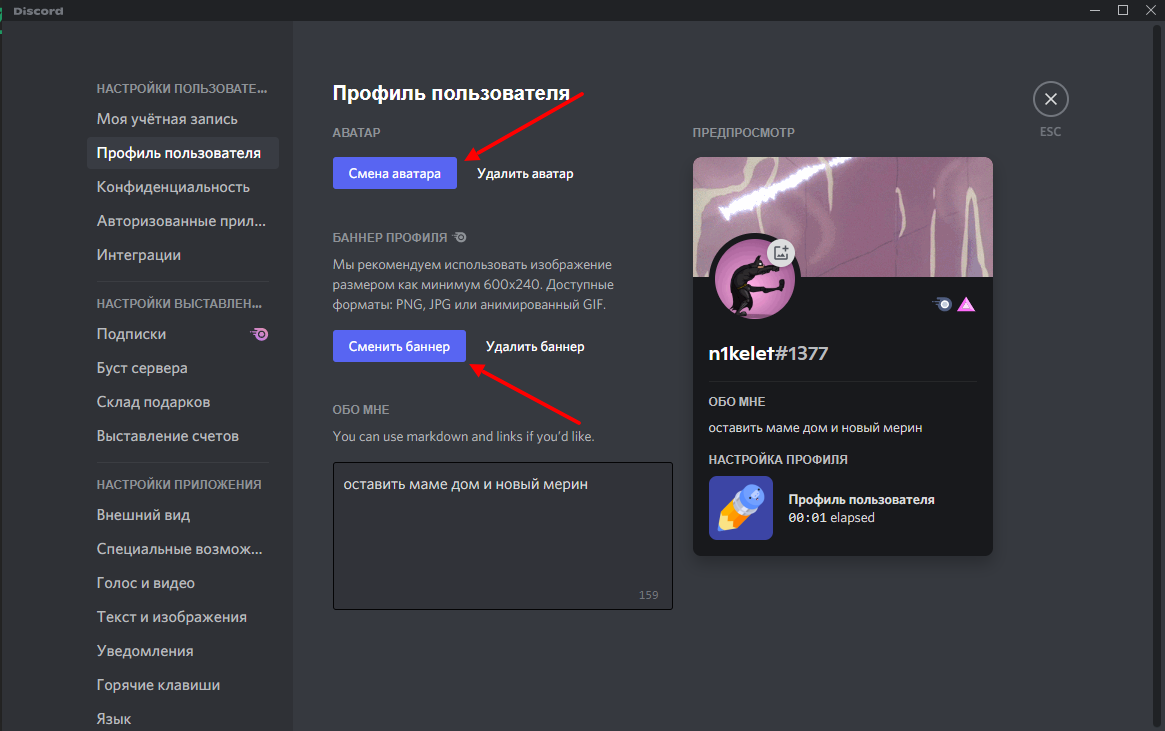Open Горячие клавиши settings
This screenshot has height=731, width=1165.
pyautogui.click(x=183, y=685)
